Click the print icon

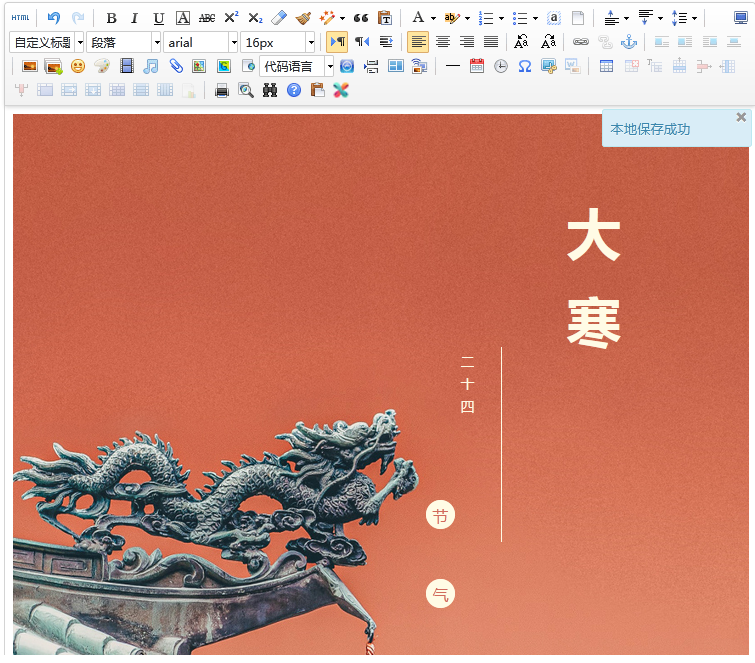tap(222, 90)
